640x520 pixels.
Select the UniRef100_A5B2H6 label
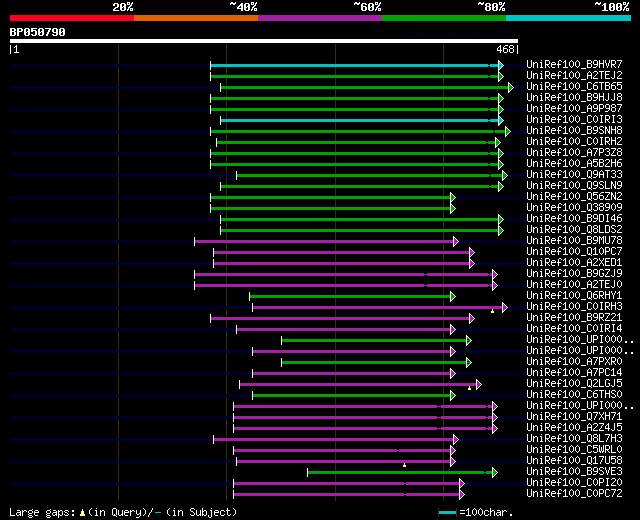click(x=574, y=163)
